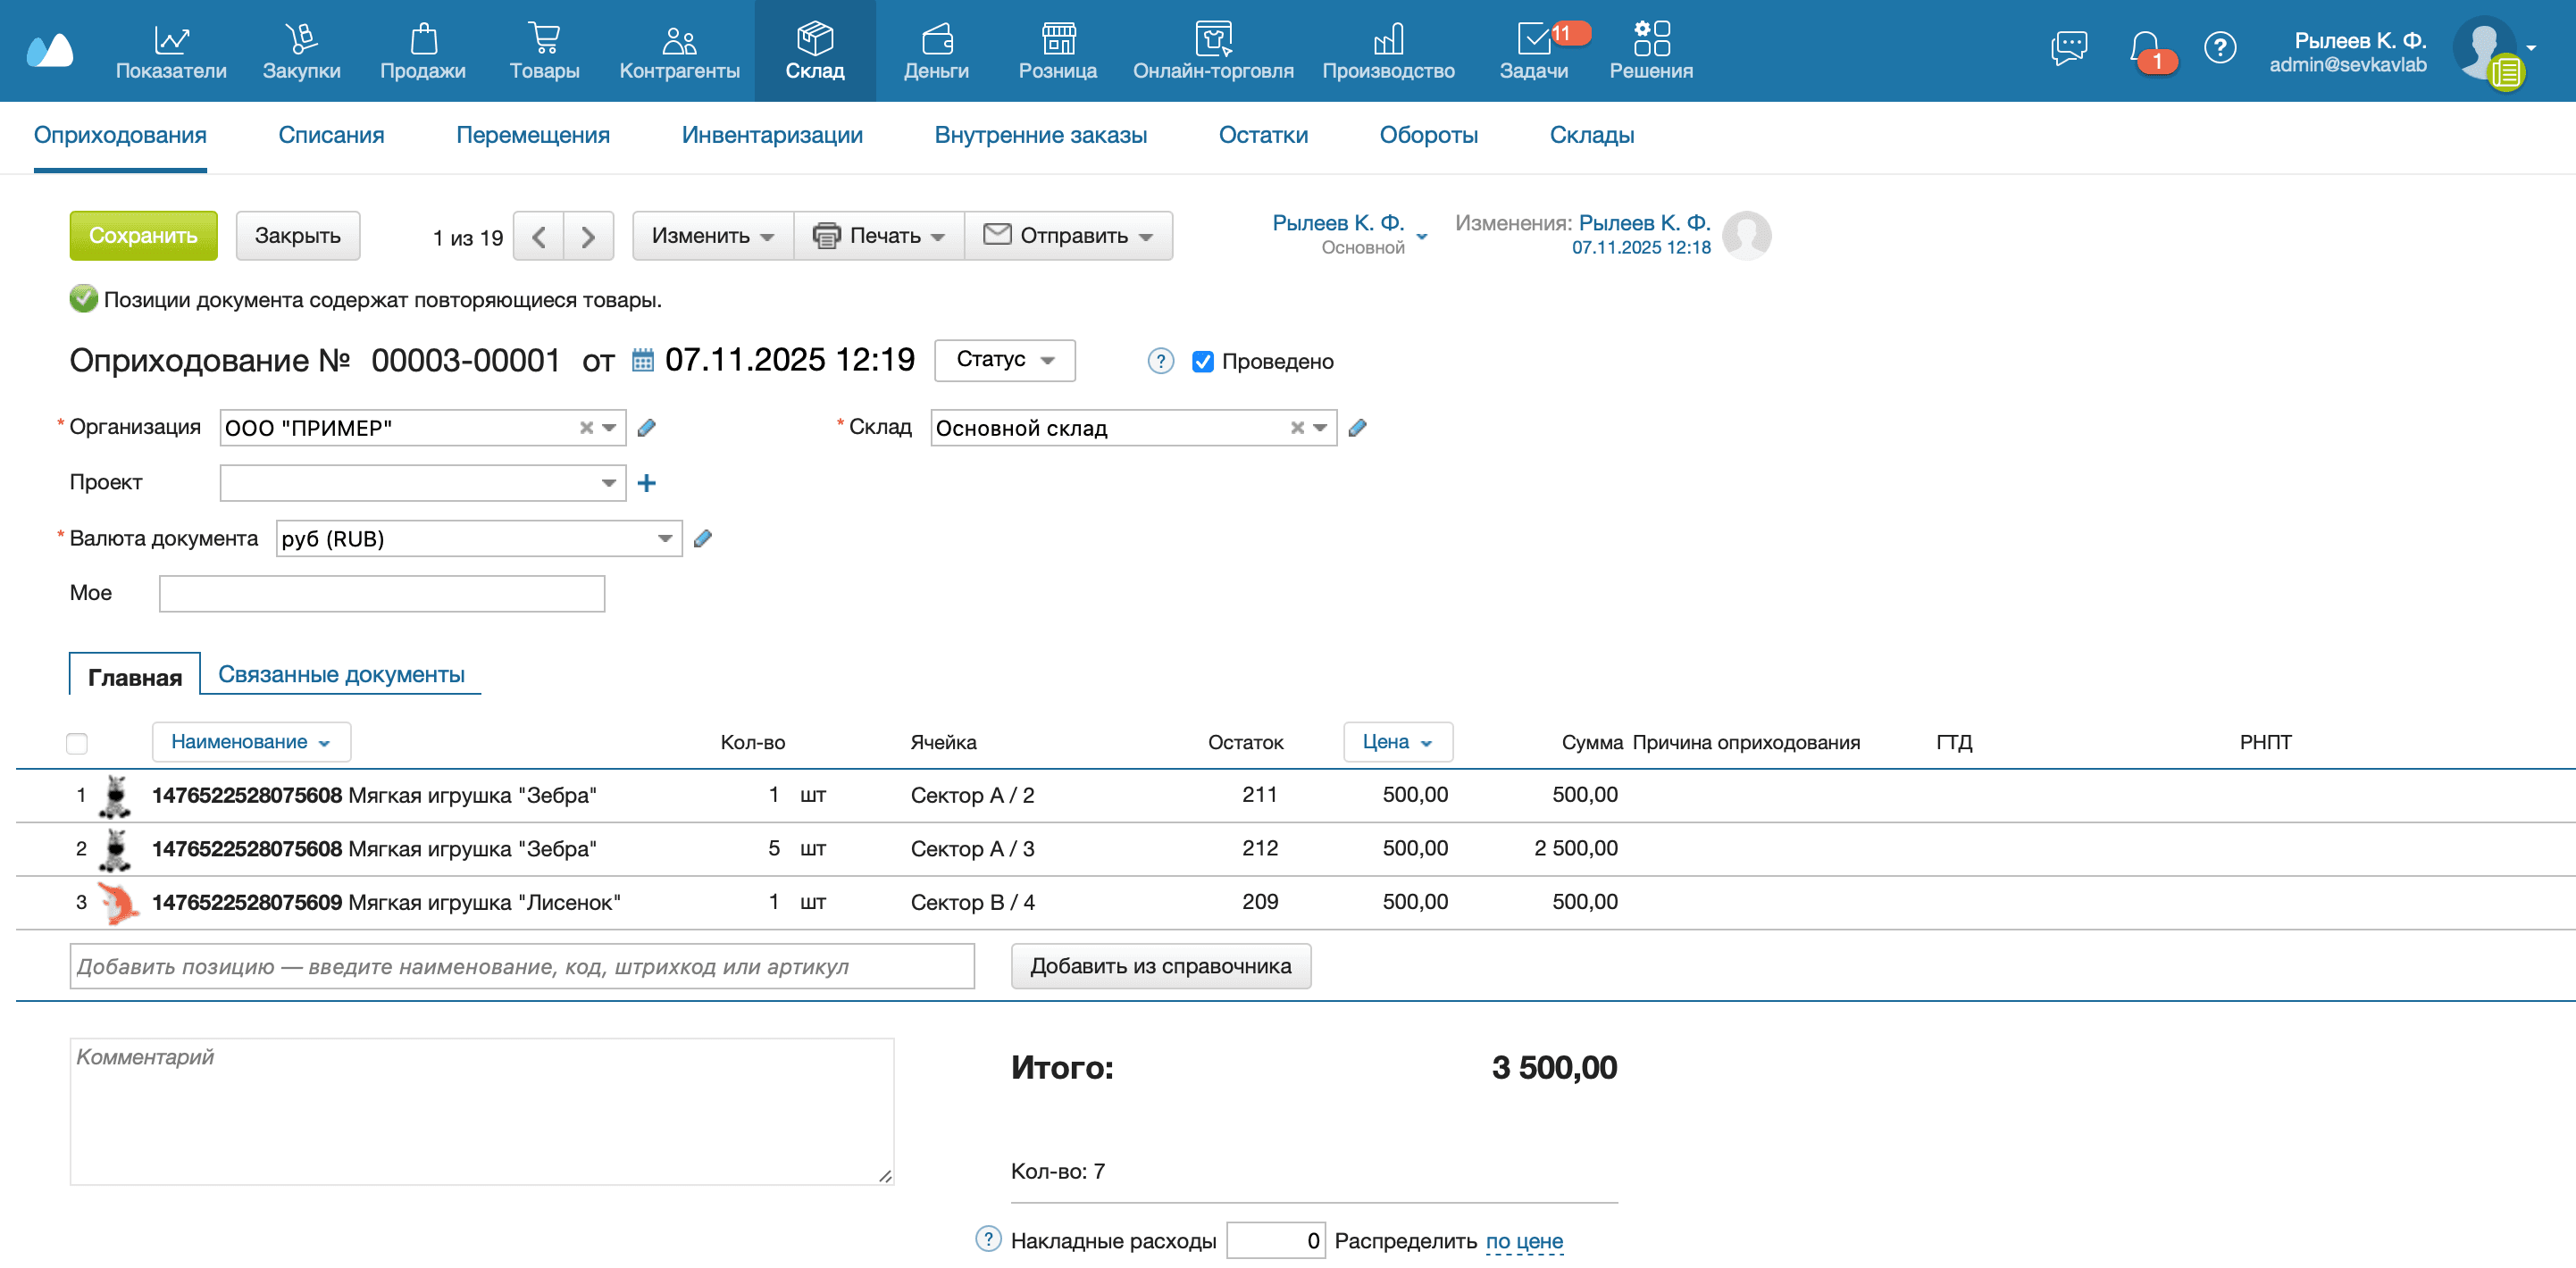
Task: Click the Сохранить button
Action: click(x=143, y=235)
